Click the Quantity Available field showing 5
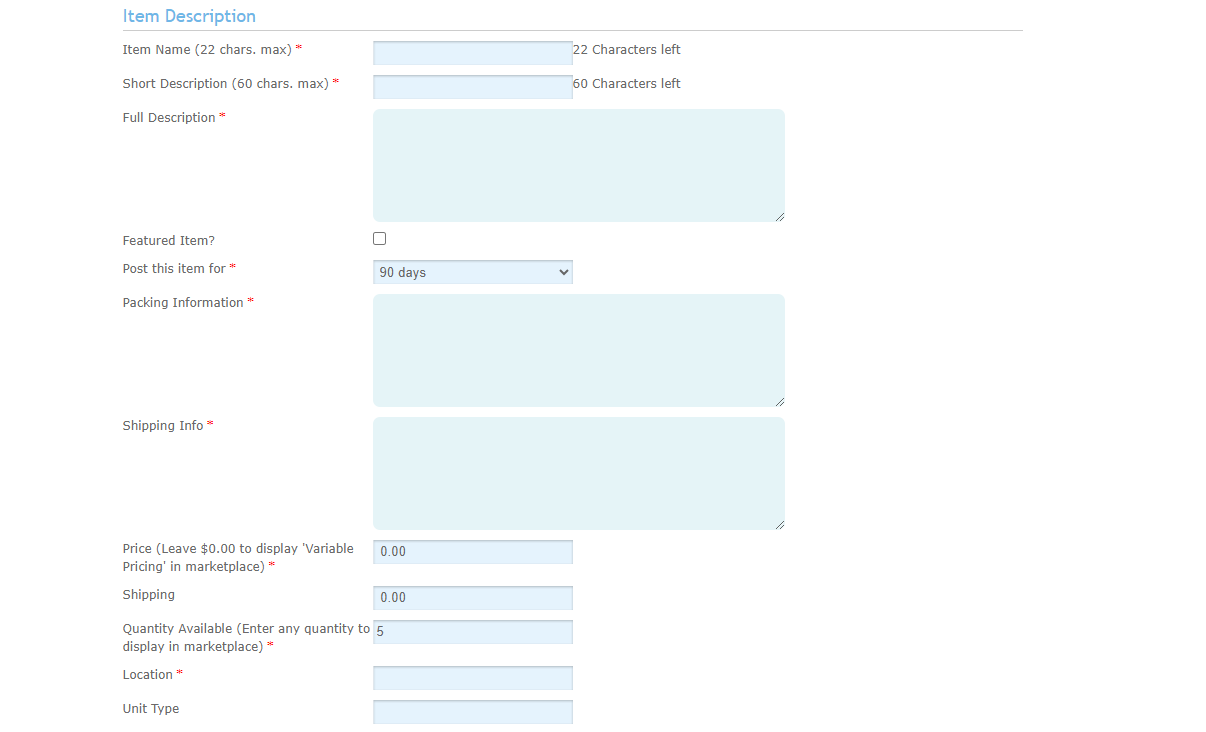 472,632
